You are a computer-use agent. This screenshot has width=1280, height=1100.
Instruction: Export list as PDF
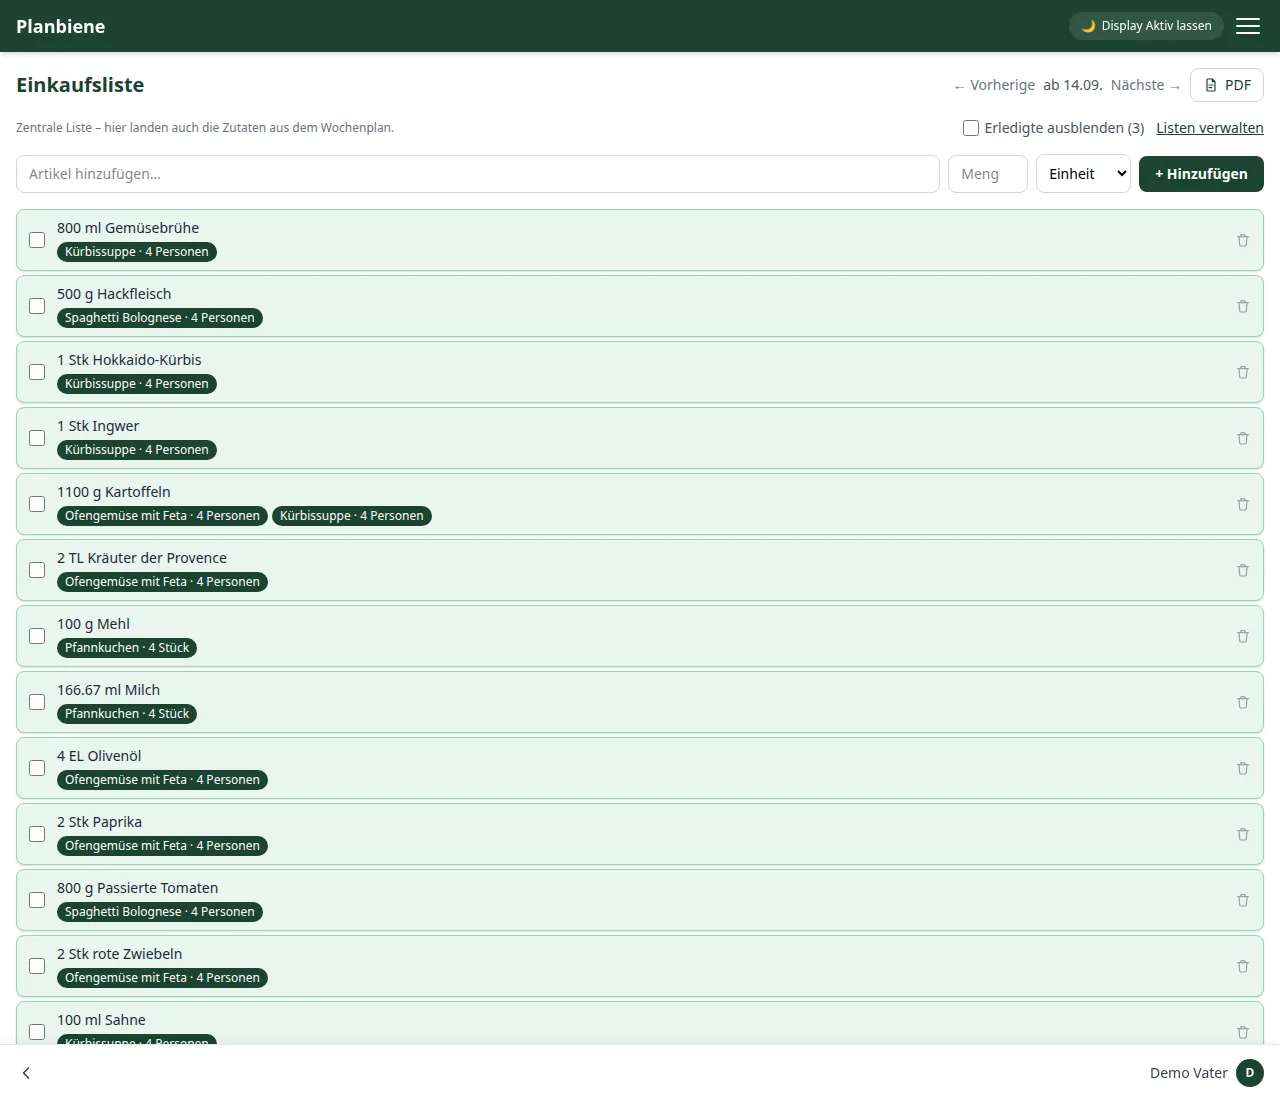[x=1227, y=85]
